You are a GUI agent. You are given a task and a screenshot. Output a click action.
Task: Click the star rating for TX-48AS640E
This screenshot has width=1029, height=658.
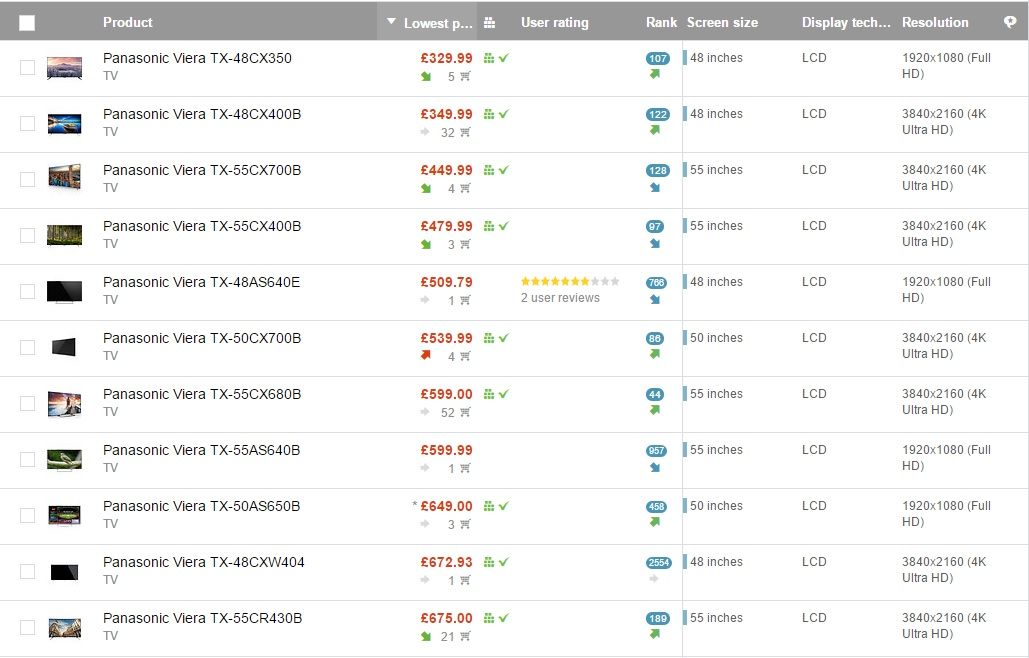[x=570, y=281]
